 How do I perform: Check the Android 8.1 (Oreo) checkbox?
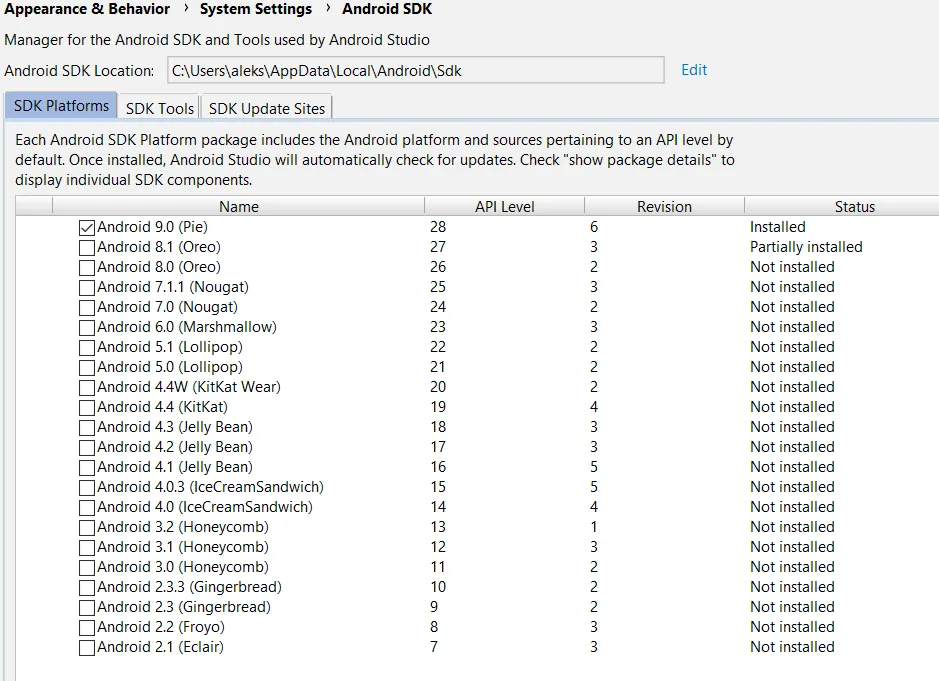tap(87, 247)
